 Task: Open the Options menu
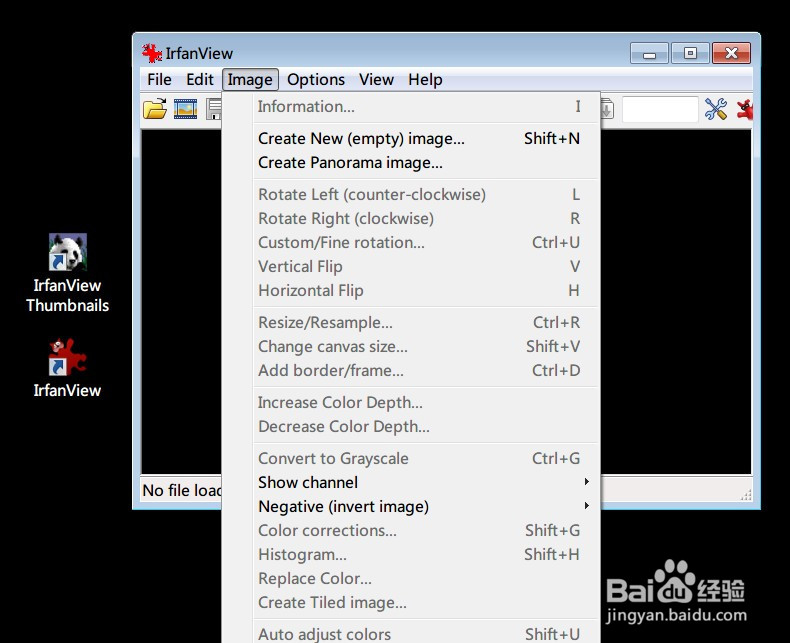click(x=316, y=80)
